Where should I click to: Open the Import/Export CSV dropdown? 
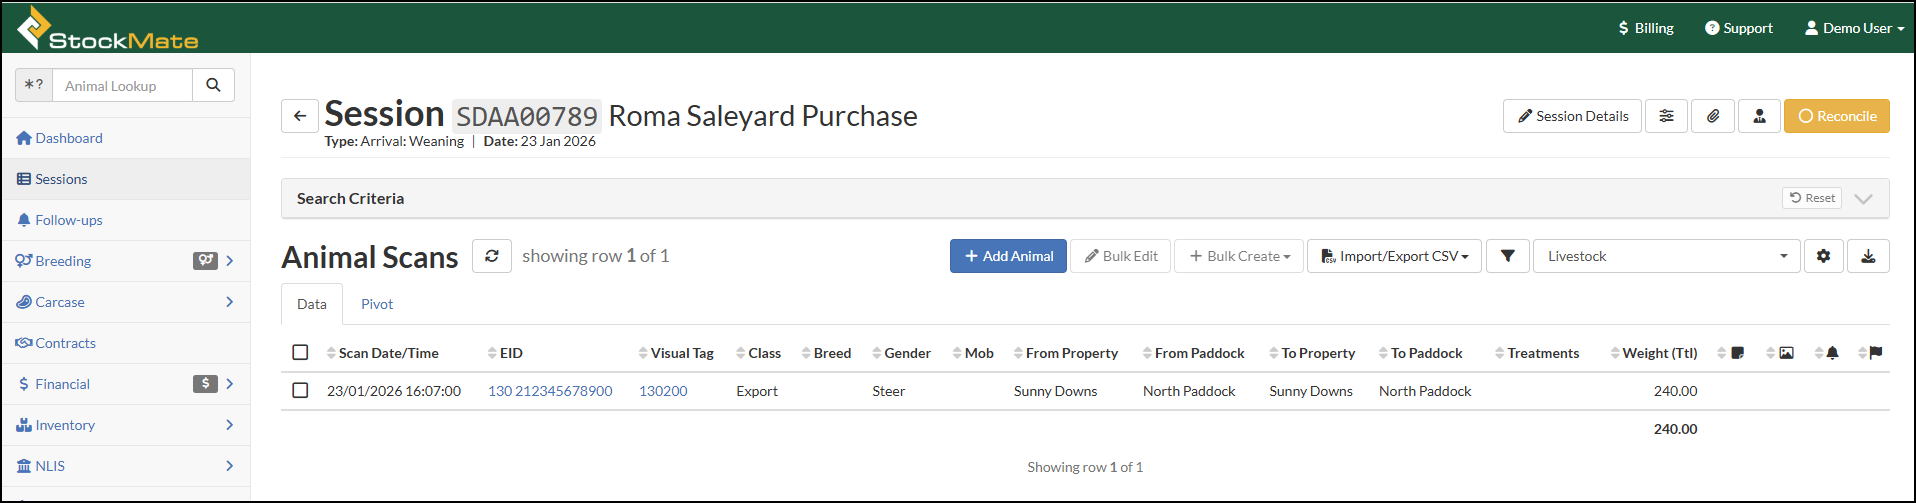1394,256
